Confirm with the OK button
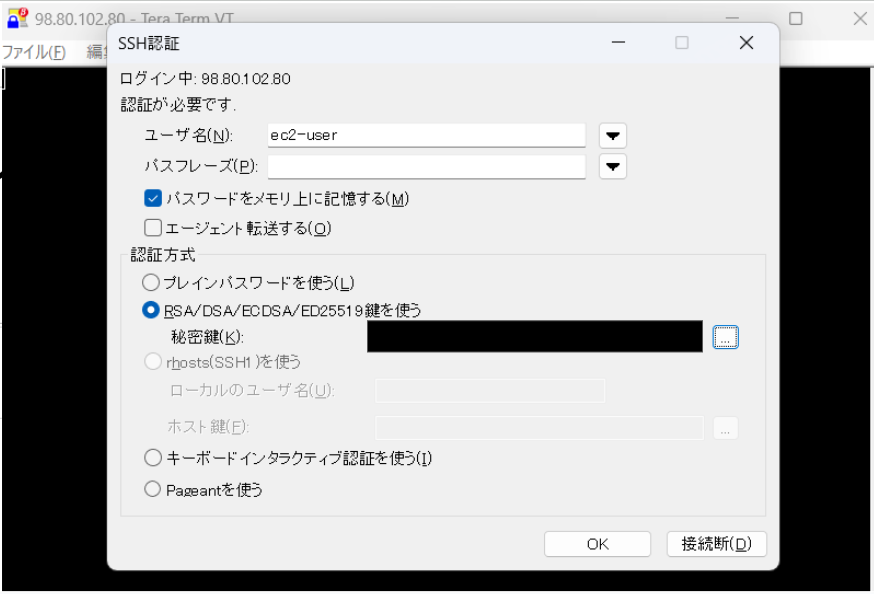Image resolution: width=874 pixels, height=594 pixels. click(x=597, y=543)
